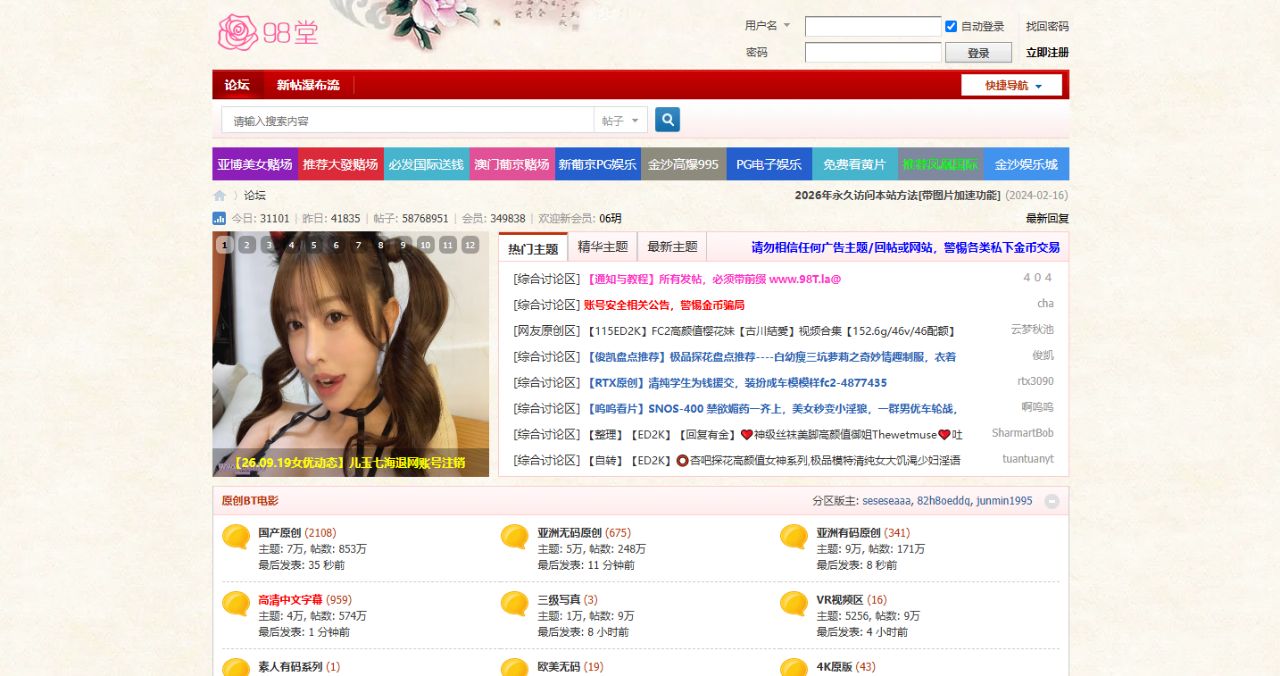Click the blue search magnifier button
Viewport: 1280px width, 676px height.
[667, 120]
